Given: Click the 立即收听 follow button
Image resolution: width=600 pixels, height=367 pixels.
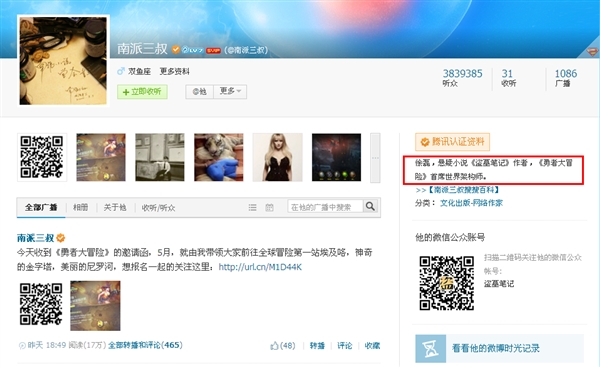Looking at the screenshot, I should tap(142, 92).
